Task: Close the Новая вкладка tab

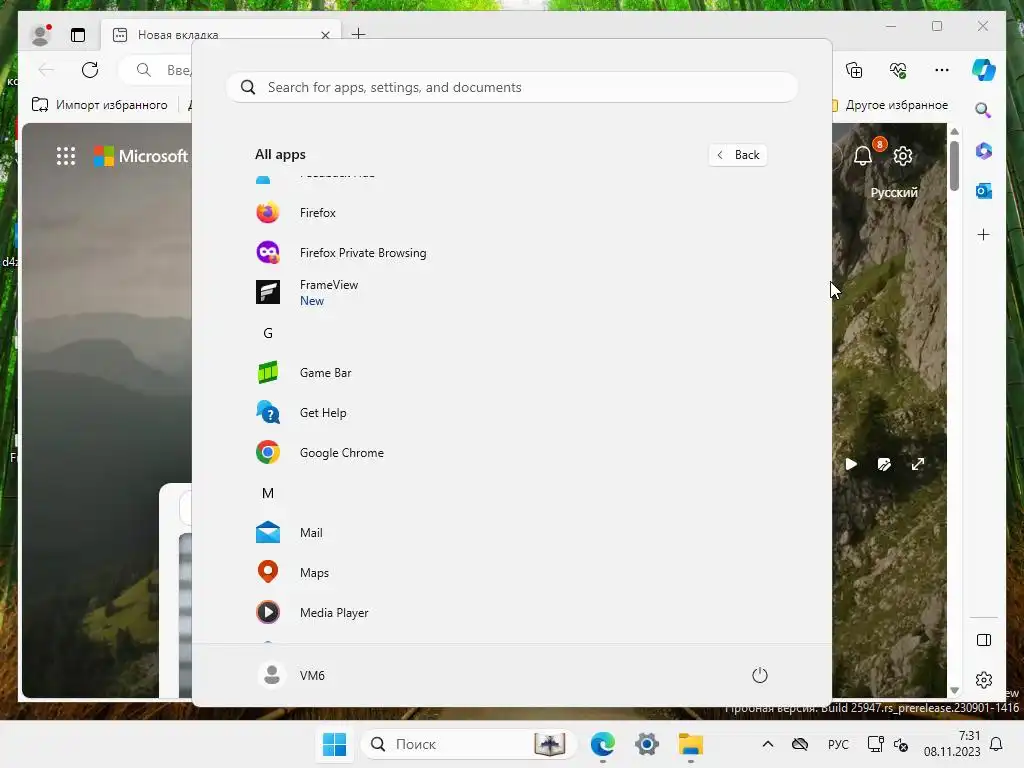Action: (x=325, y=35)
